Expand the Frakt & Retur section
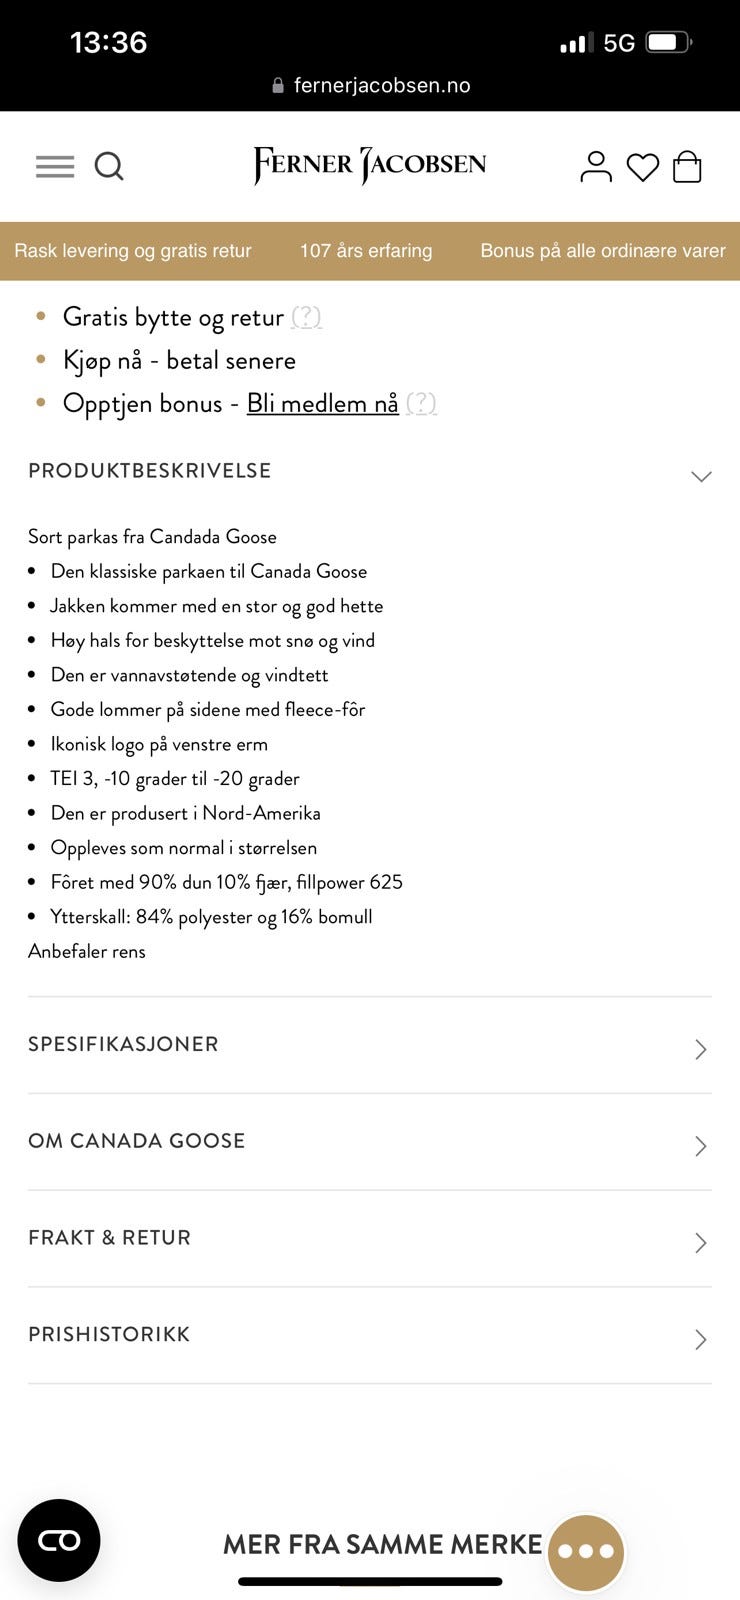Viewport: 740px width, 1600px height. [x=370, y=1239]
